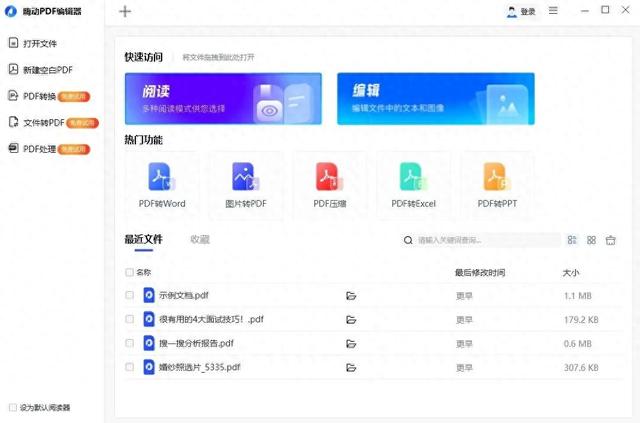Open the hamburger menu in title bar

[553, 11]
